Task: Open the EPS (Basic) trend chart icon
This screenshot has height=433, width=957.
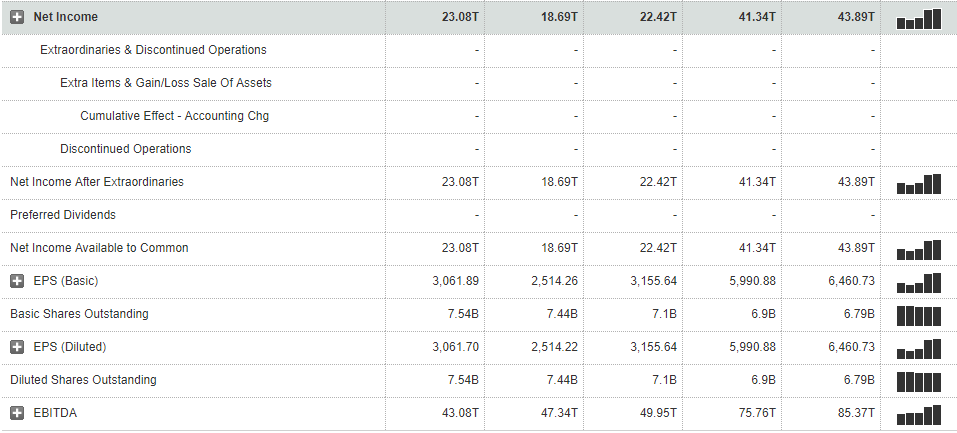Action: [919, 282]
